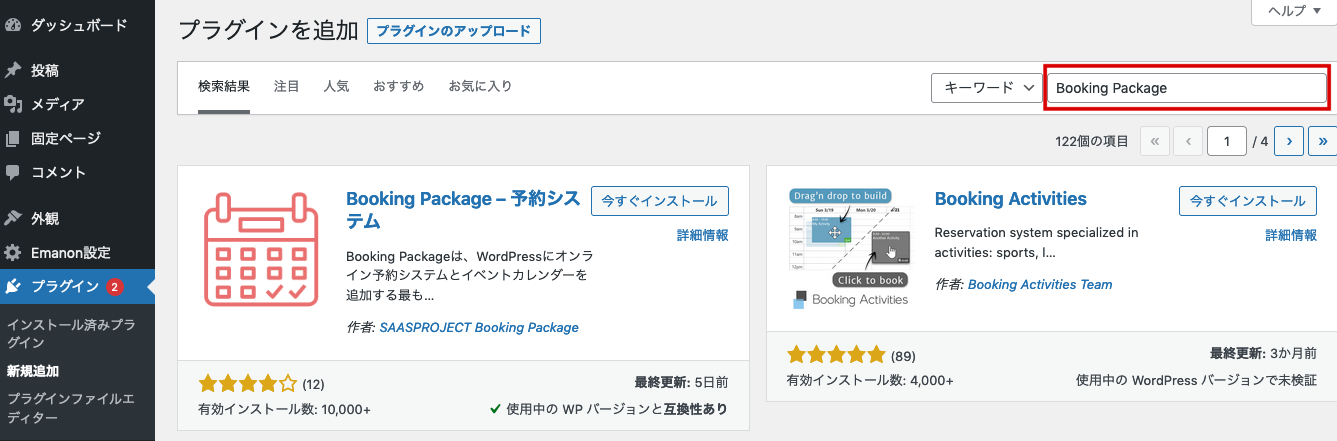
Task: Click the comment bubble icon beside コメント
Action: point(13,172)
